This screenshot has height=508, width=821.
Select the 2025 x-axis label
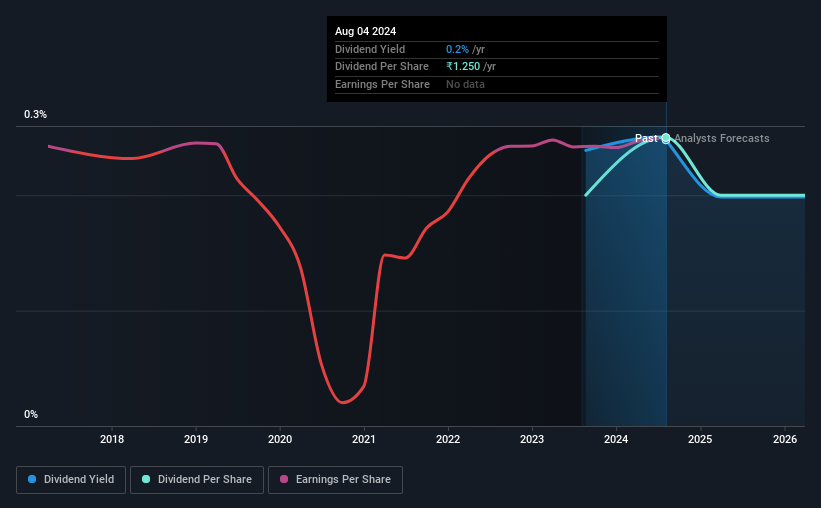pyautogui.click(x=700, y=439)
